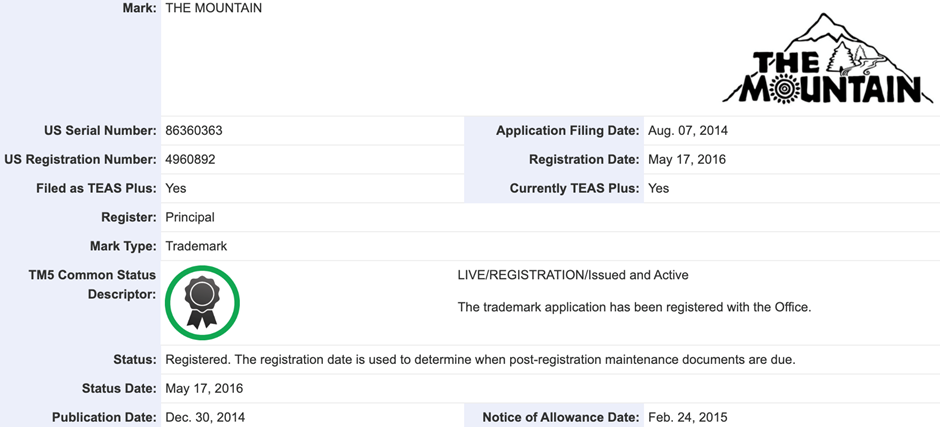Select the Register value Principal
Image resolution: width=940 pixels, height=427 pixels.
pyautogui.click(x=190, y=217)
